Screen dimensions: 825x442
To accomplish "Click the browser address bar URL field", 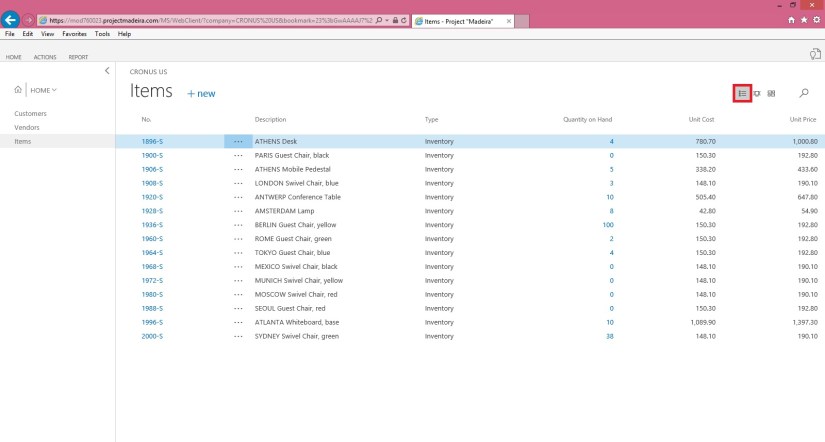I will 200,20.
